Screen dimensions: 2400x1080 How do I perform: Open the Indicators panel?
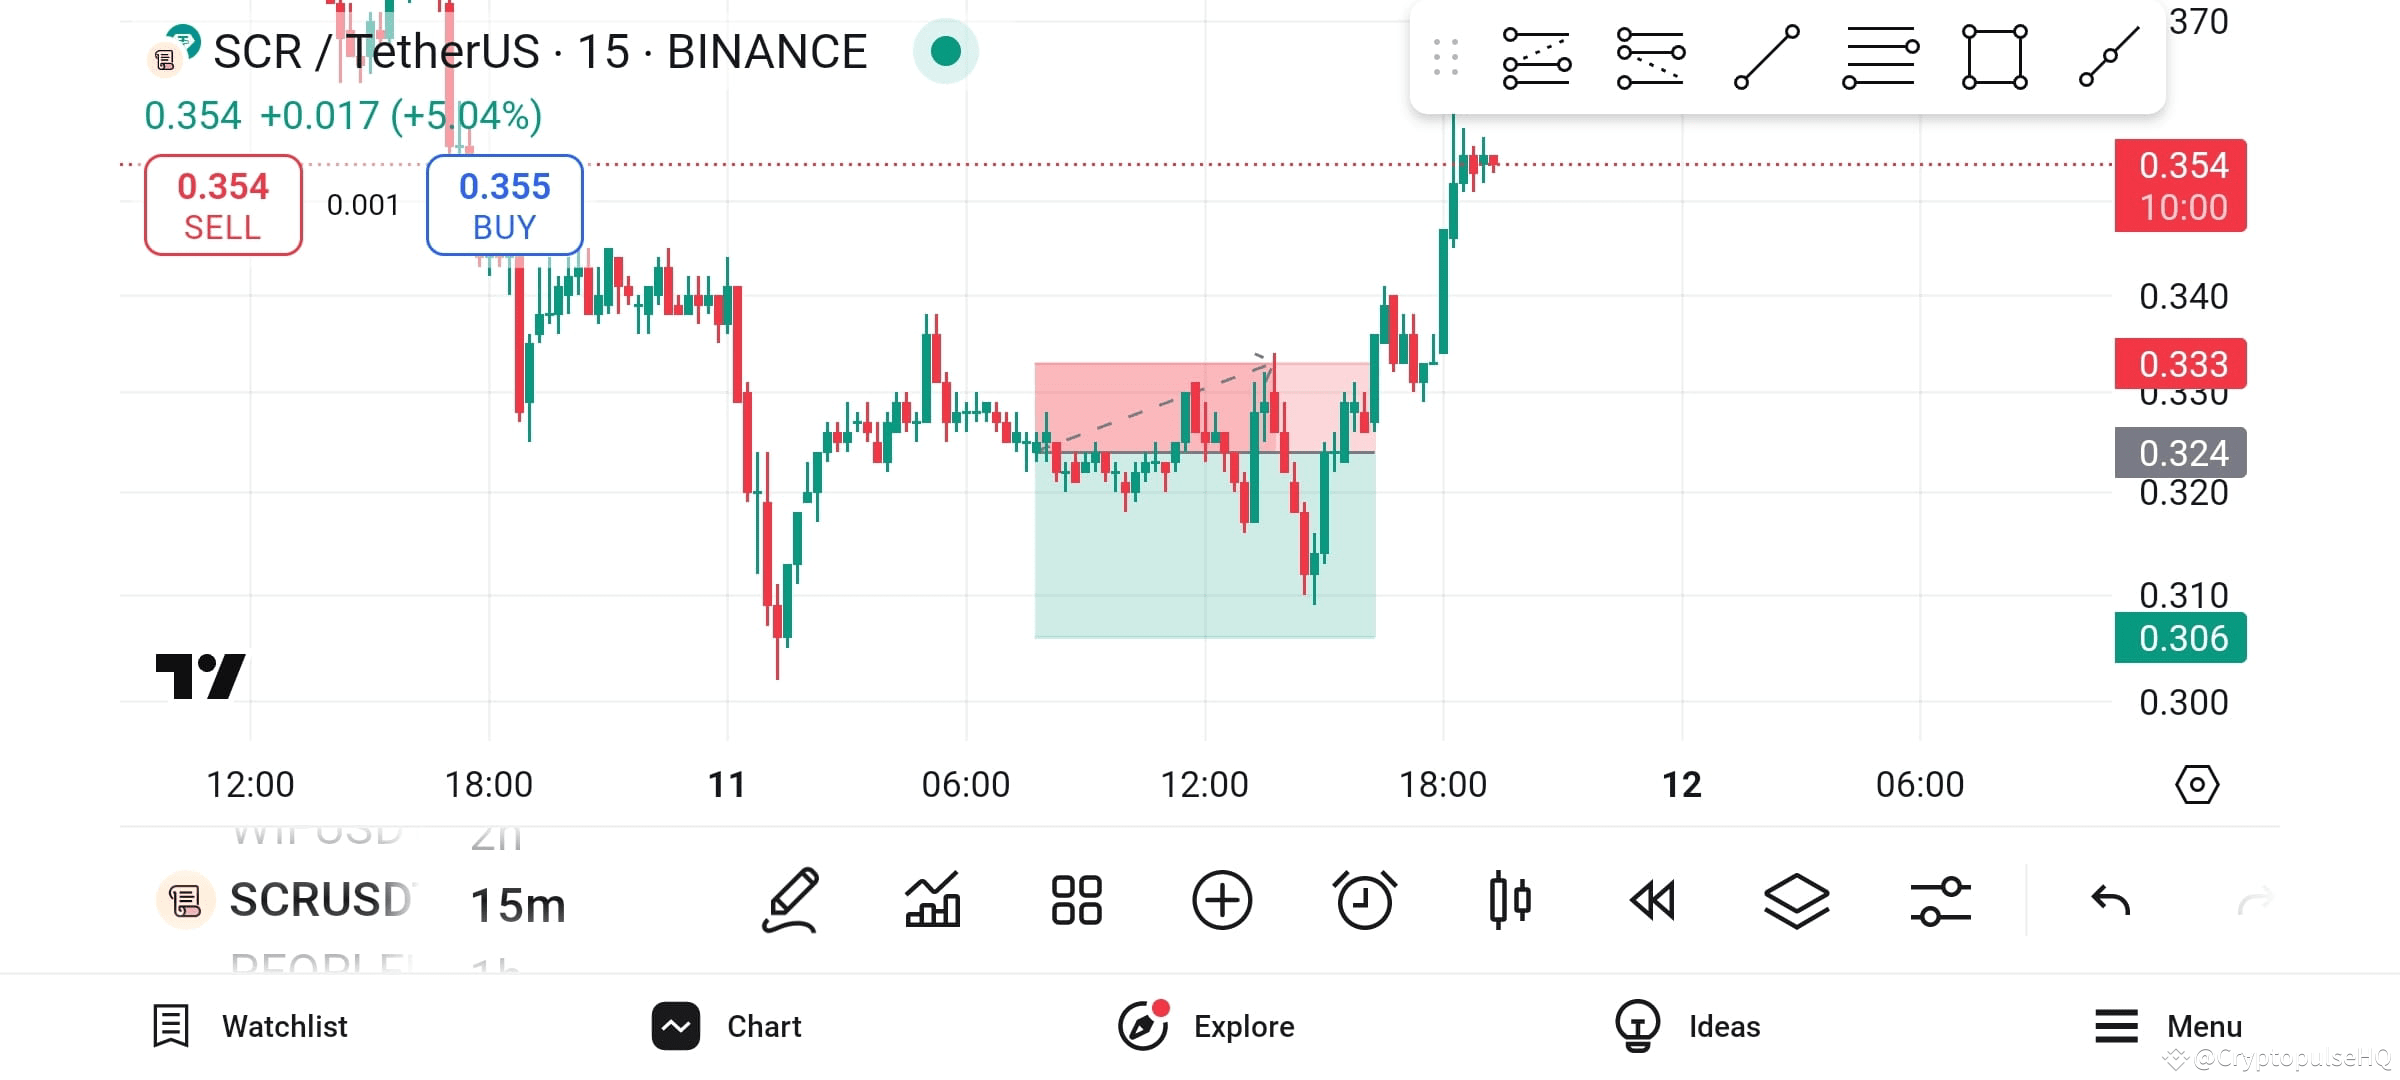(933, 900)
